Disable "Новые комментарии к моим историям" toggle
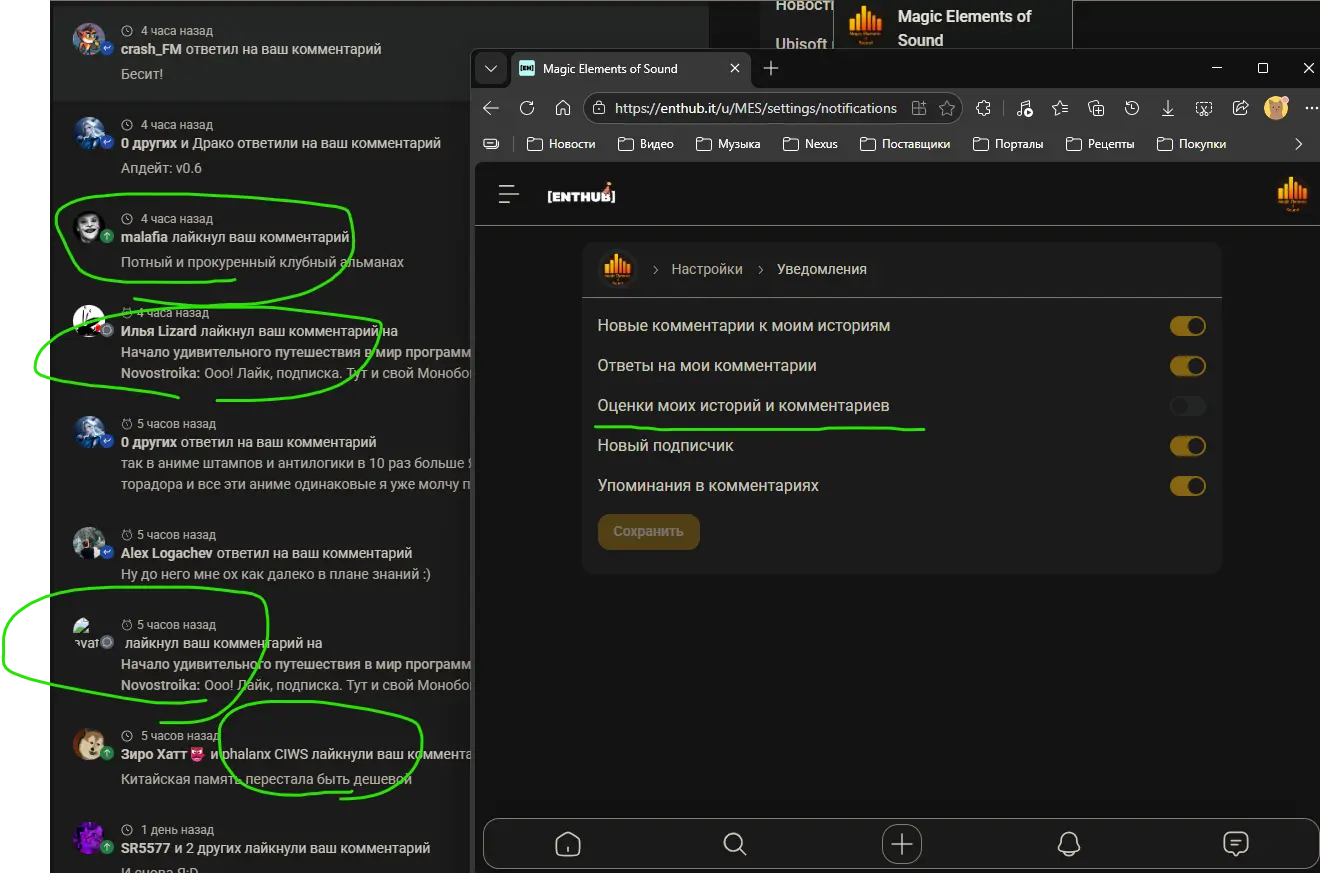 pyautogui.click(x=1187, y=326)
